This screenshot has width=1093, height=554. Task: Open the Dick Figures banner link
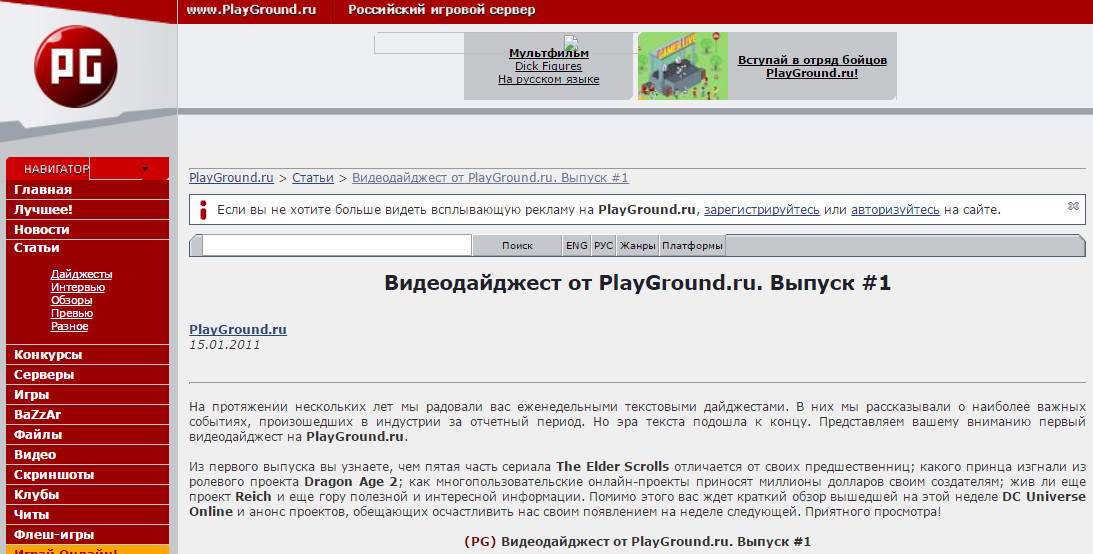pyautogui.click(x=548, y=66)
